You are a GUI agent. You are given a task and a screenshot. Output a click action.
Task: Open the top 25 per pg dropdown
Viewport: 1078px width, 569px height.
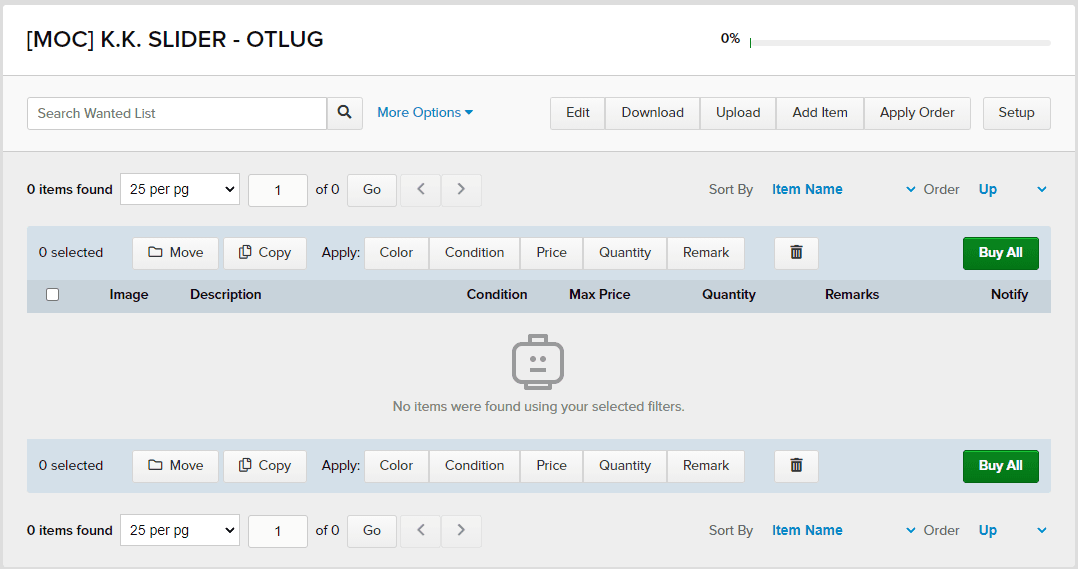pyautogui.click(x=180, y=190)
